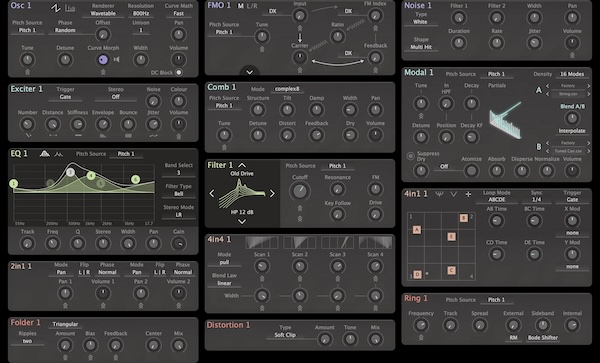Select point C in the 4in1 grid
Viewport: 600px width, 363px height.
point(452,270)
